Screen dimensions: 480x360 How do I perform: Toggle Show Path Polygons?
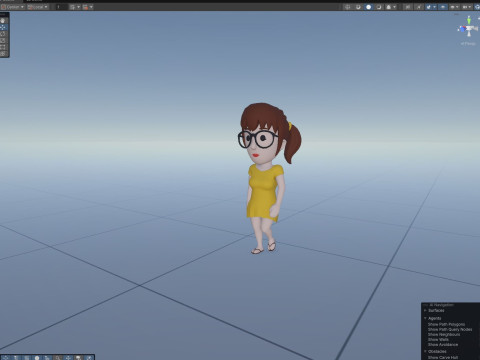click(x=446, y=324)
